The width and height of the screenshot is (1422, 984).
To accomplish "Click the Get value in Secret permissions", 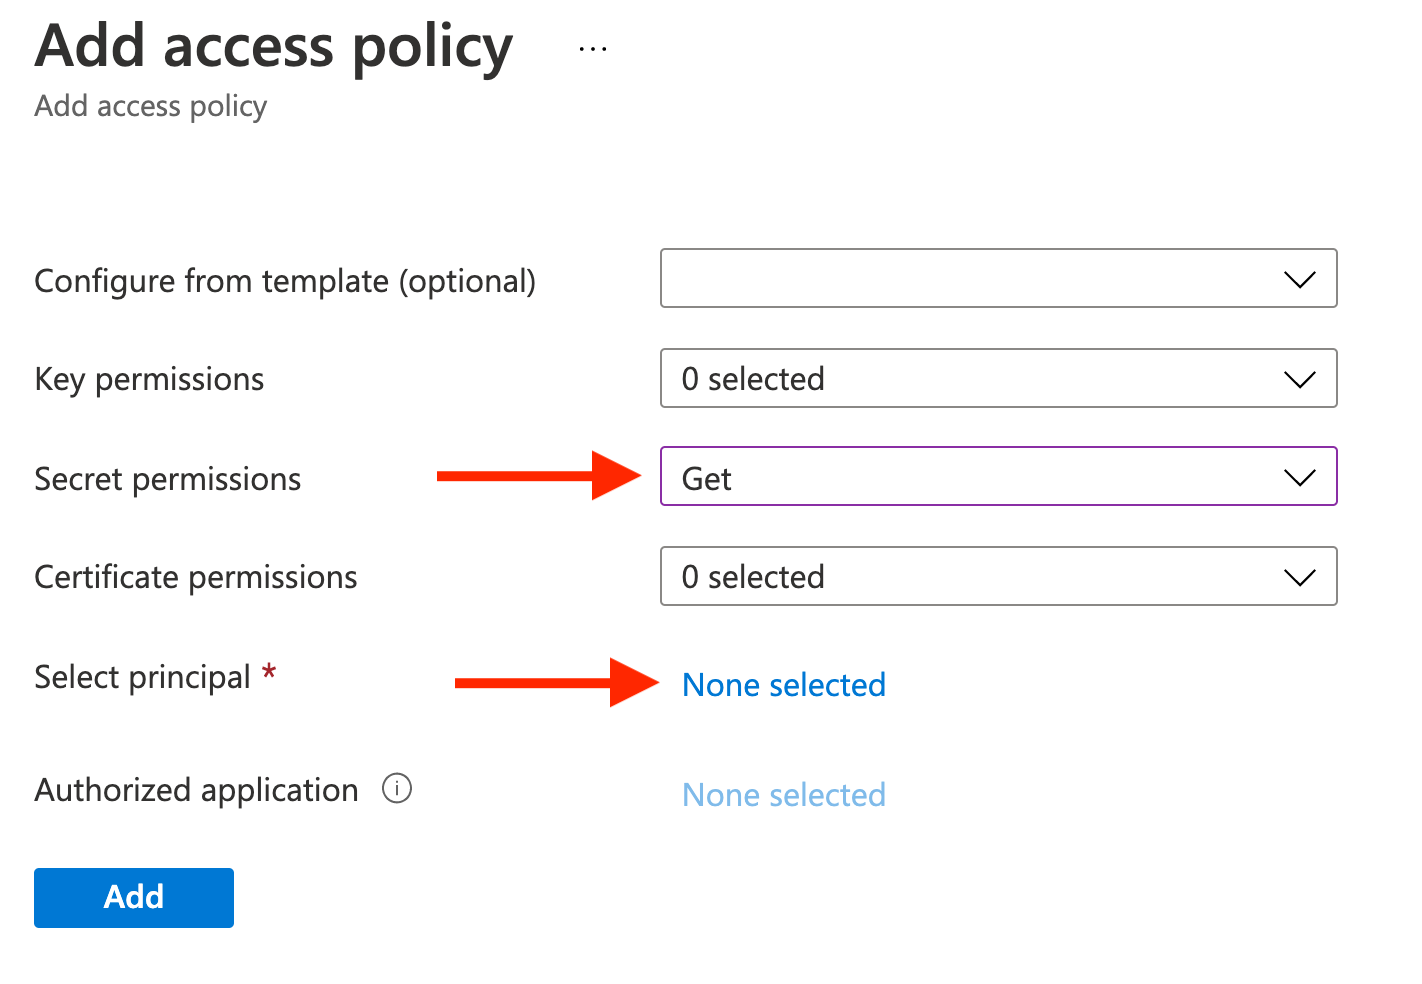I will (x=706, y=478).
